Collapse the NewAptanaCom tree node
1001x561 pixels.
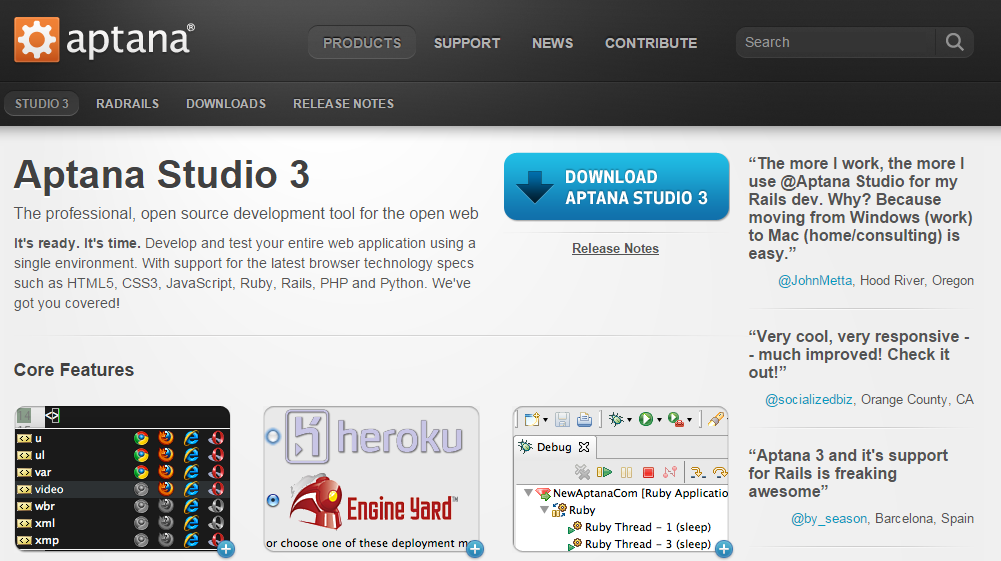[x=528, y=493]
